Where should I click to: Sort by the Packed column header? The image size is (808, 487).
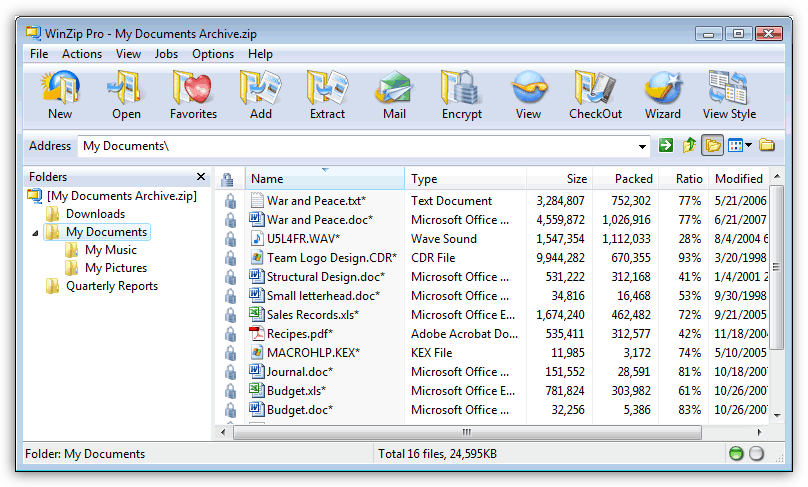pos(626,178)
